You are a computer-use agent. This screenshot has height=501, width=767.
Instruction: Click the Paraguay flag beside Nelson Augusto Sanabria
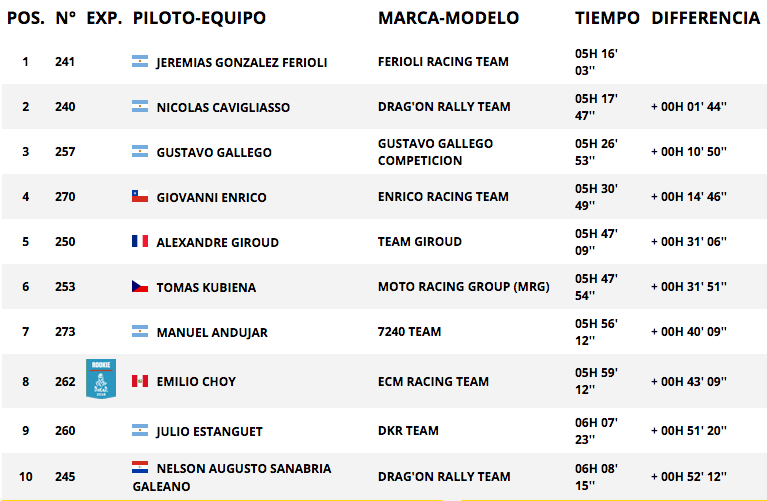click(x=140, y=467)
